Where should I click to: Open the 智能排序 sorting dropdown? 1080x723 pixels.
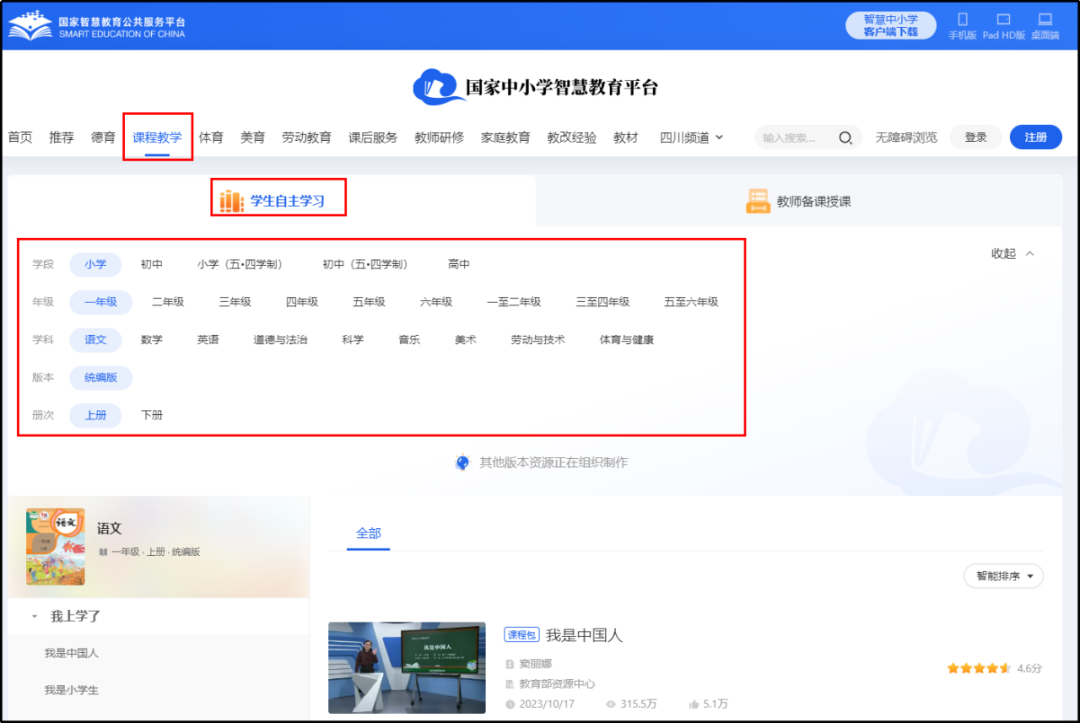(x=1003, y=576)
